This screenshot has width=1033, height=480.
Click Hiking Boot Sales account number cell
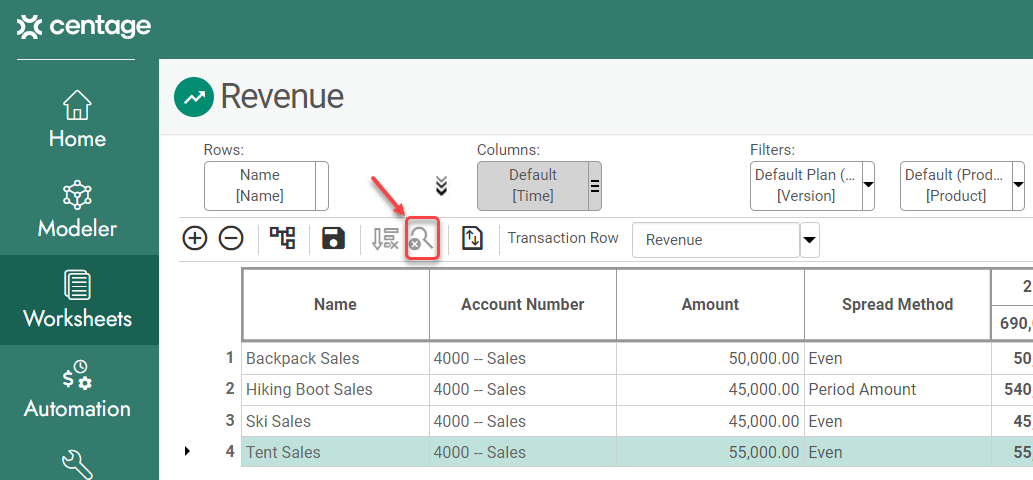pyautogui.click(x=522, y=390)
